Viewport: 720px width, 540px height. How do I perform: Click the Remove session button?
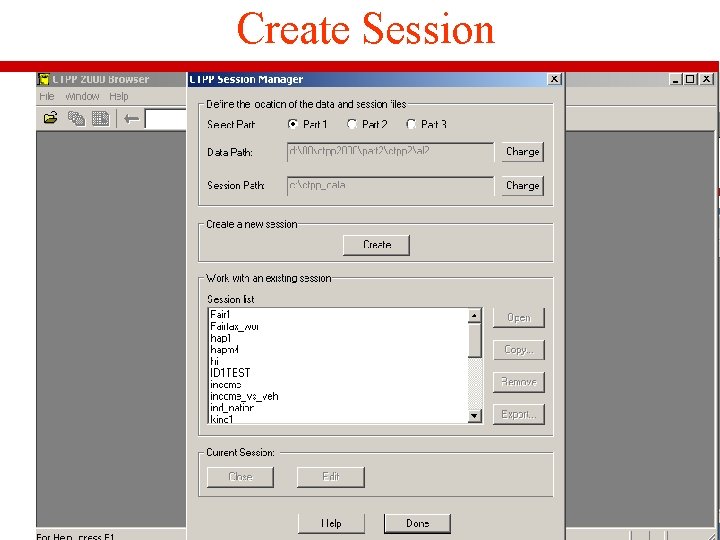519,382
